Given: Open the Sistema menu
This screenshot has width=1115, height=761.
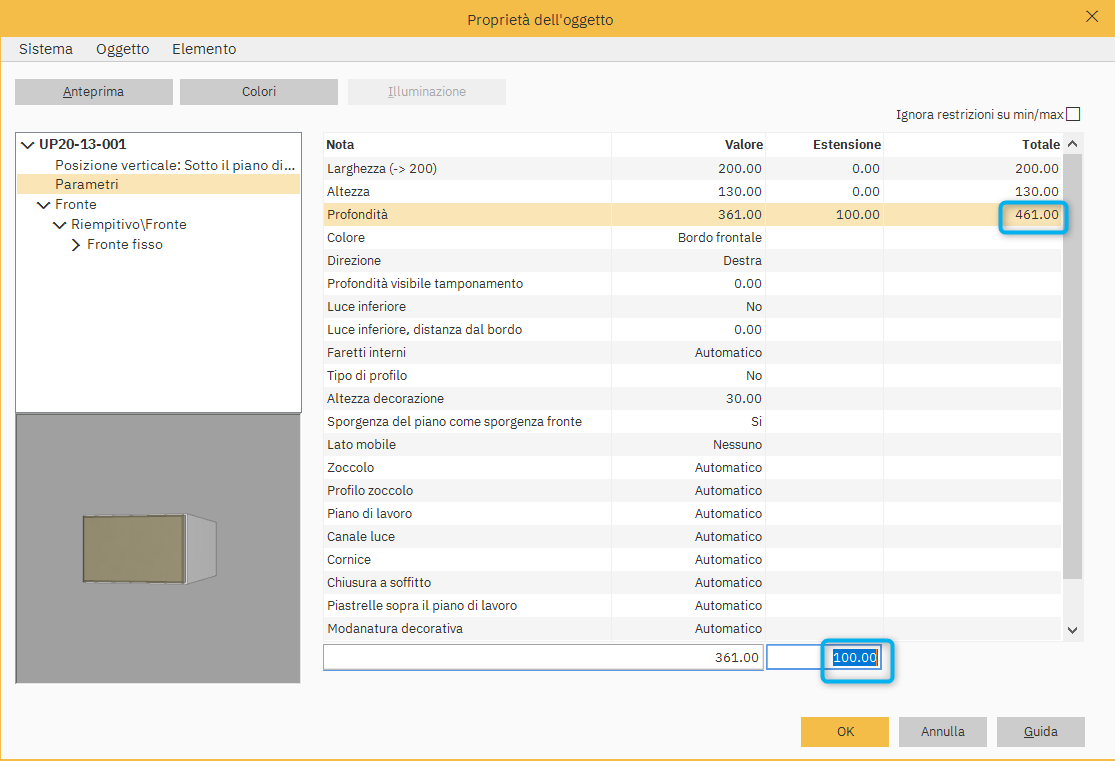Looking at the screenshot, I should pos(46,49).
